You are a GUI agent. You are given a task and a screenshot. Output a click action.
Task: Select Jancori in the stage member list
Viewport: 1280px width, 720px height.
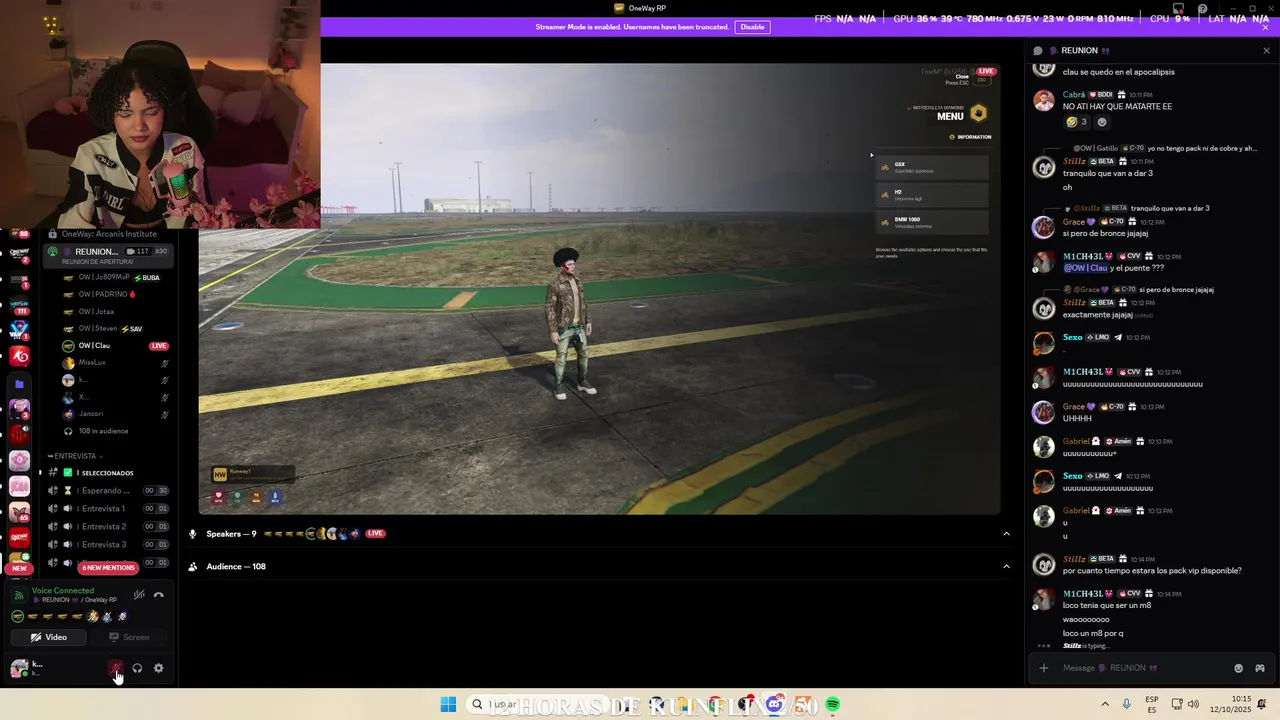pyautogui.click(x=115, y=414)
